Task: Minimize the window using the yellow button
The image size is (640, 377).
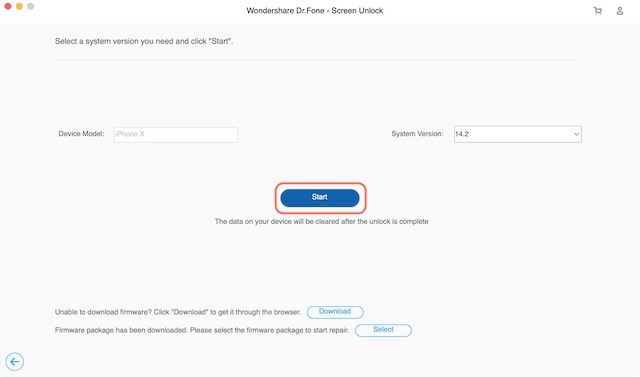Action: click(19, 6)
